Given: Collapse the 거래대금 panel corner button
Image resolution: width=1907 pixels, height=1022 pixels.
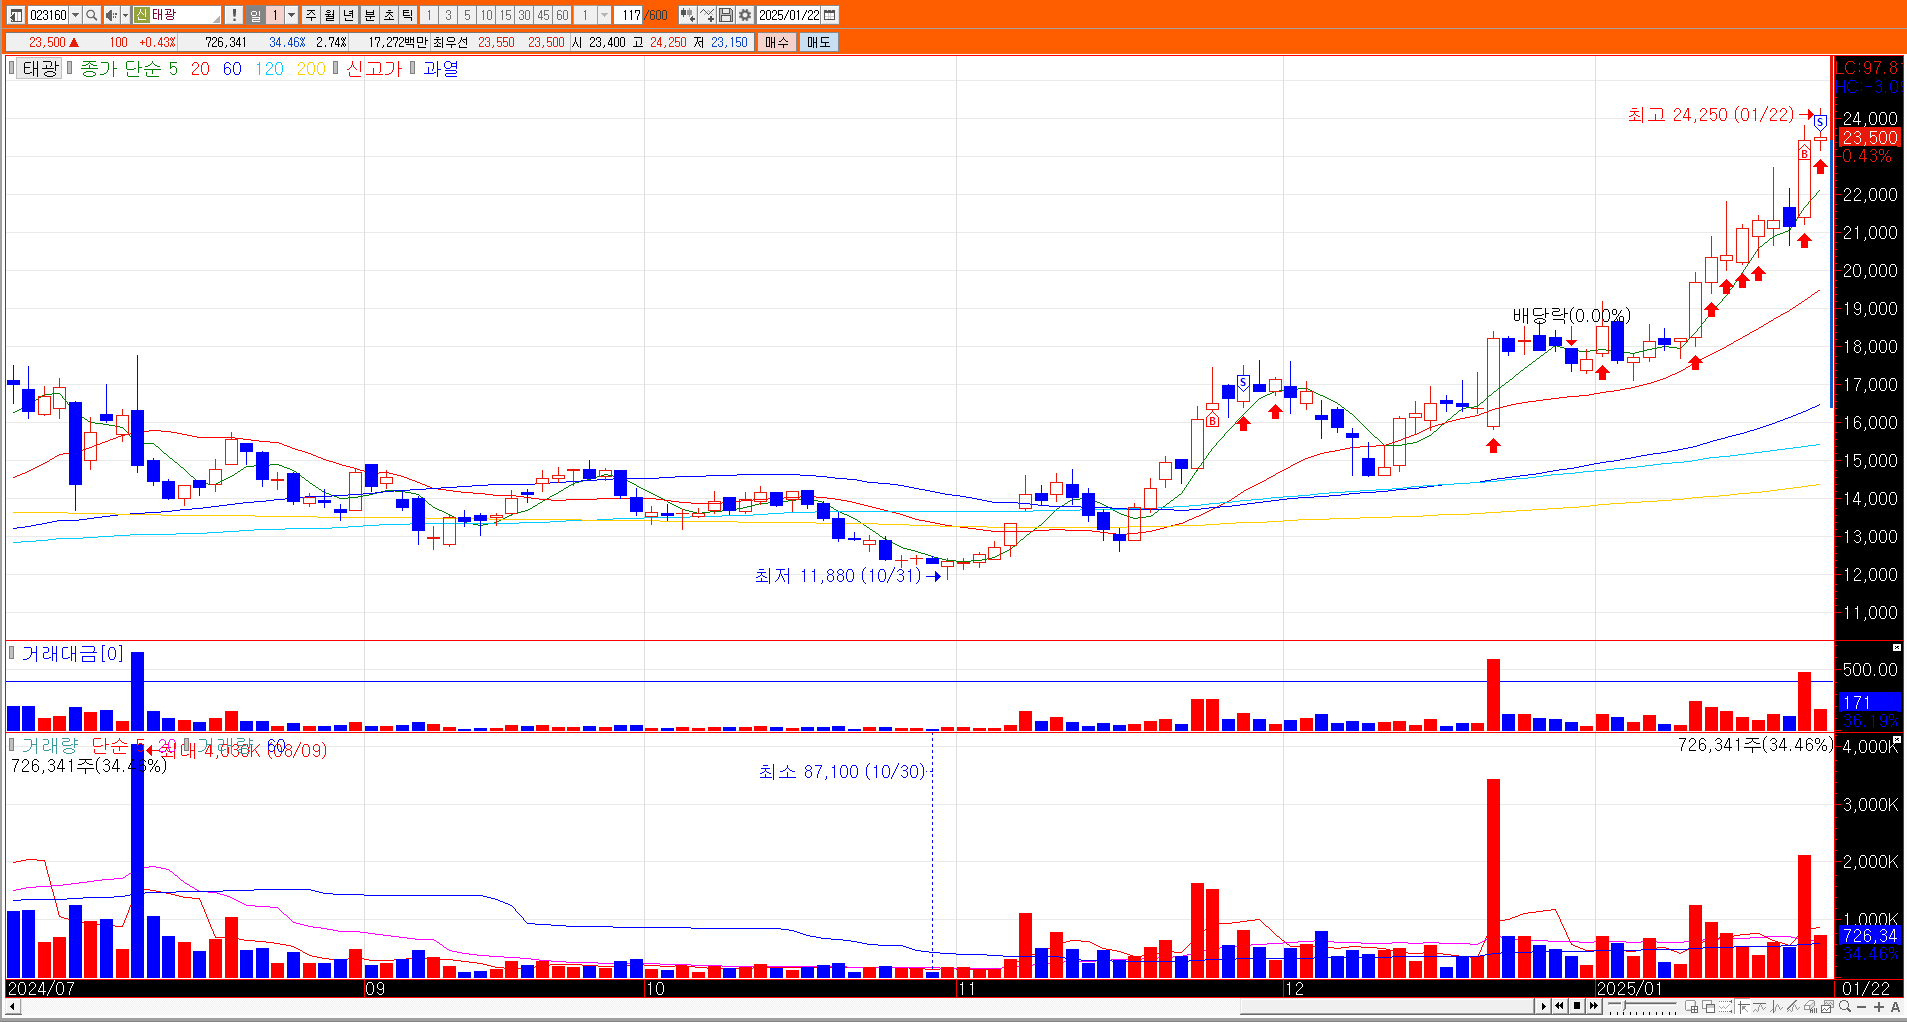Looking at the screenshot, I should coord(1896,648).
